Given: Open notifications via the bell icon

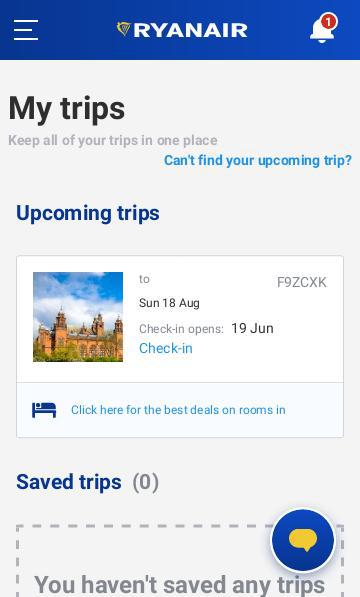Looking at the screenshot, I should click(x=323, y=29).
